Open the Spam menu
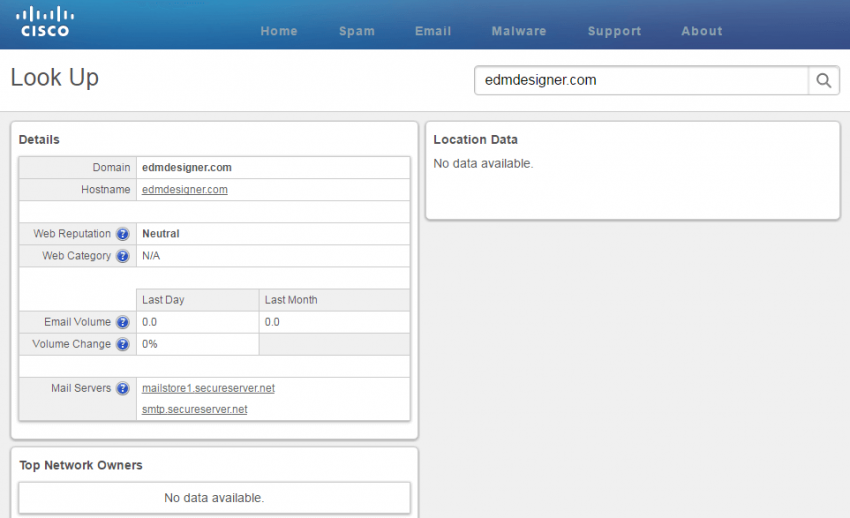The height and width of the screenshot is (518, 850). point(357,31)
